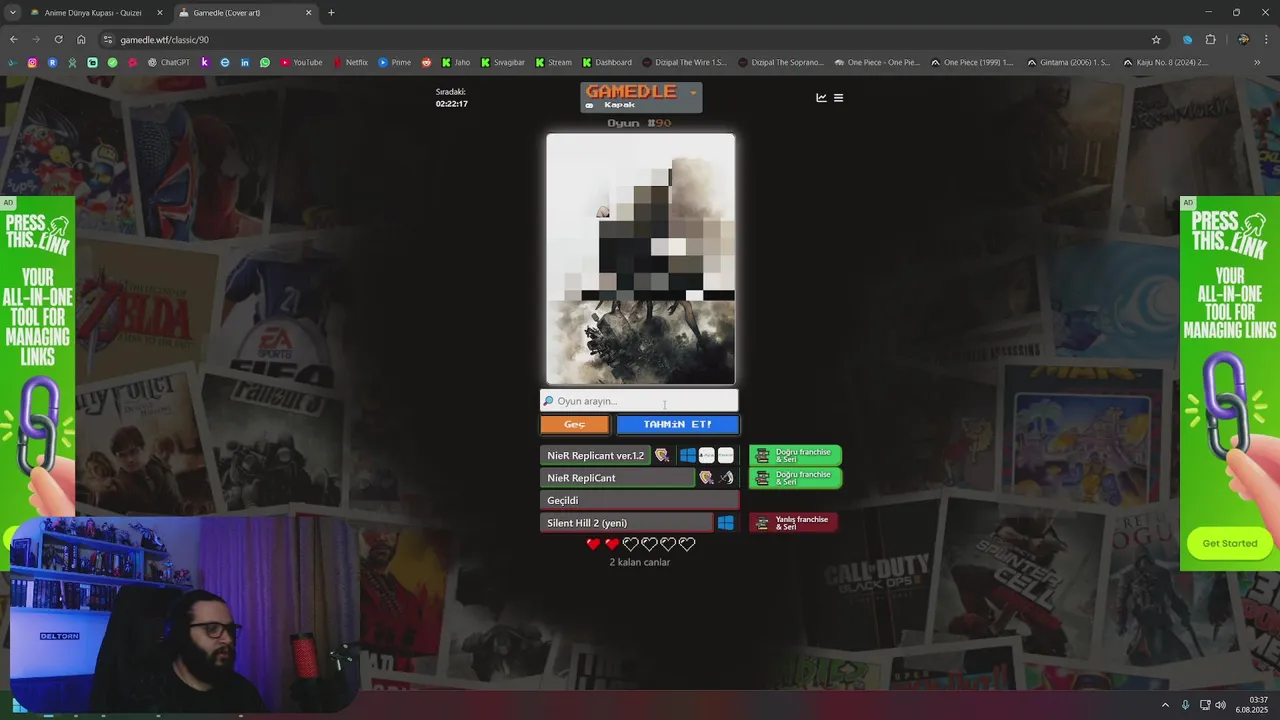
Task: View site information icon in address bar
Action: [108, 39]
